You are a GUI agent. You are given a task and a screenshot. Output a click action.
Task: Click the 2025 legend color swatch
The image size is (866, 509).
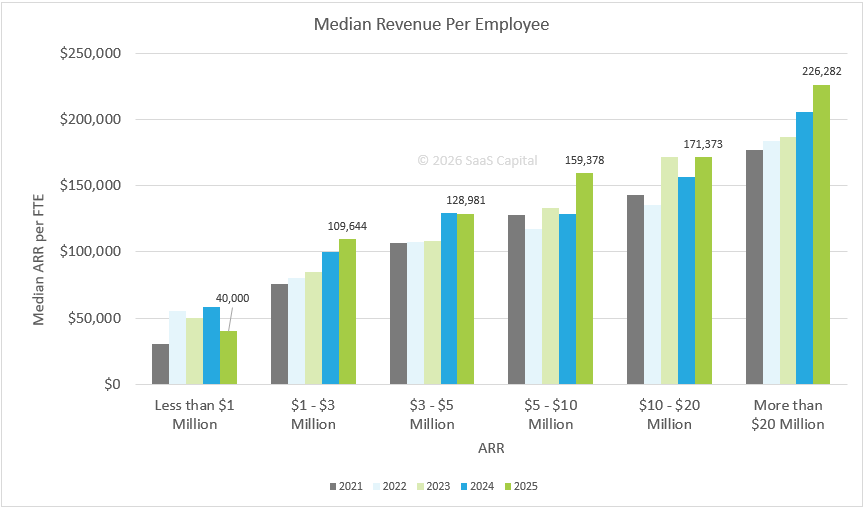(x=508, y=487)
